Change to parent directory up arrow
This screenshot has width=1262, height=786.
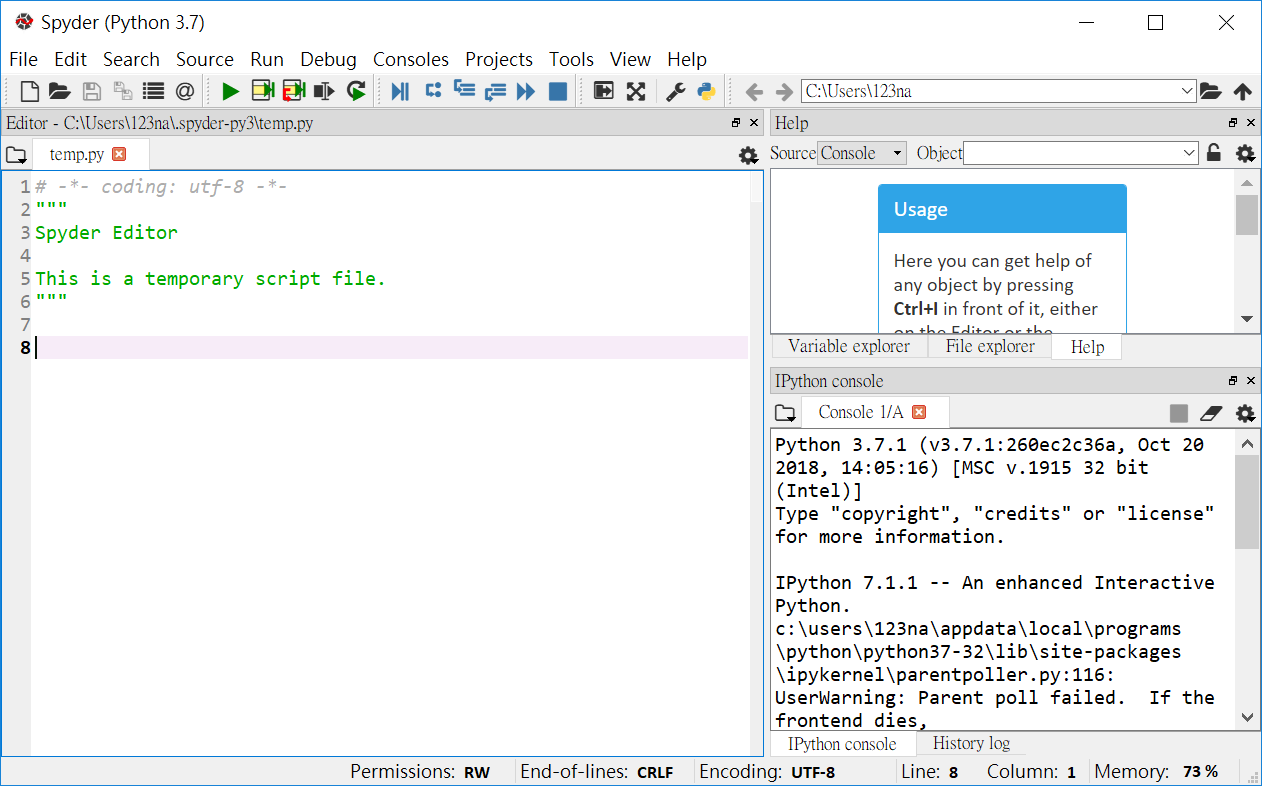(x=1243, y=92)
